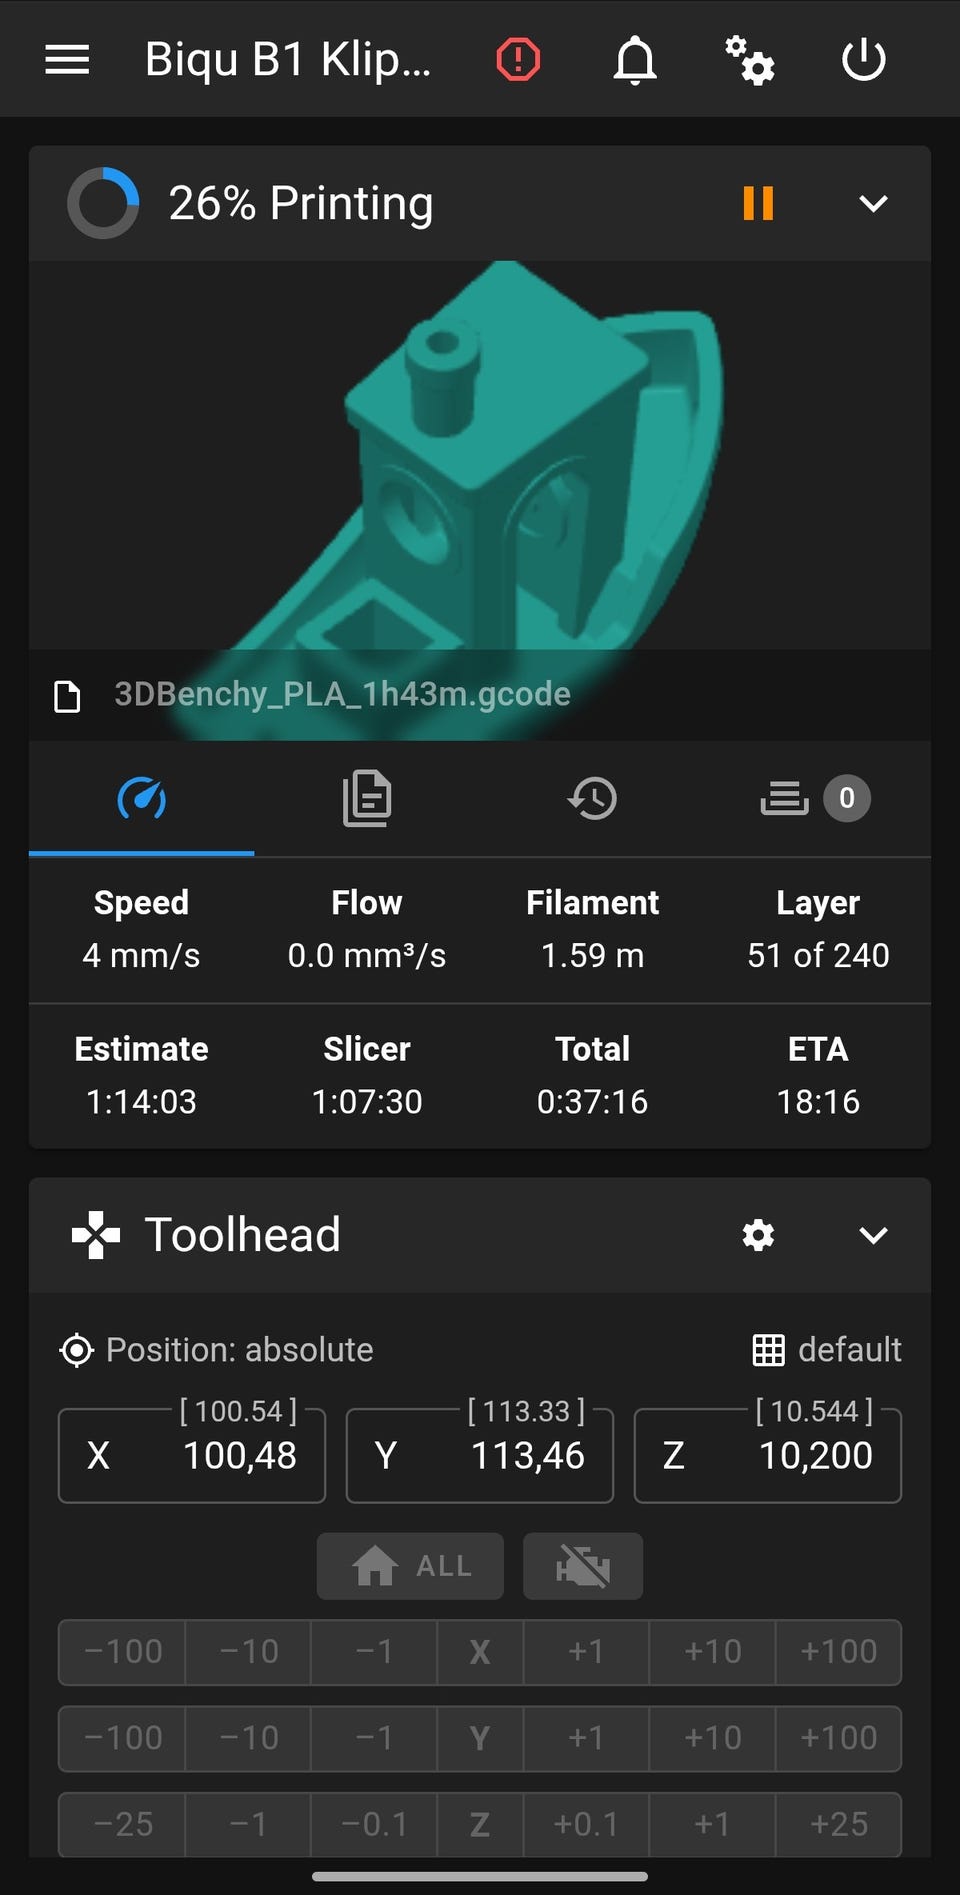The image size is (960, 1895).
Task: Toggle the Position: absolute mode
Action: 217,1350
